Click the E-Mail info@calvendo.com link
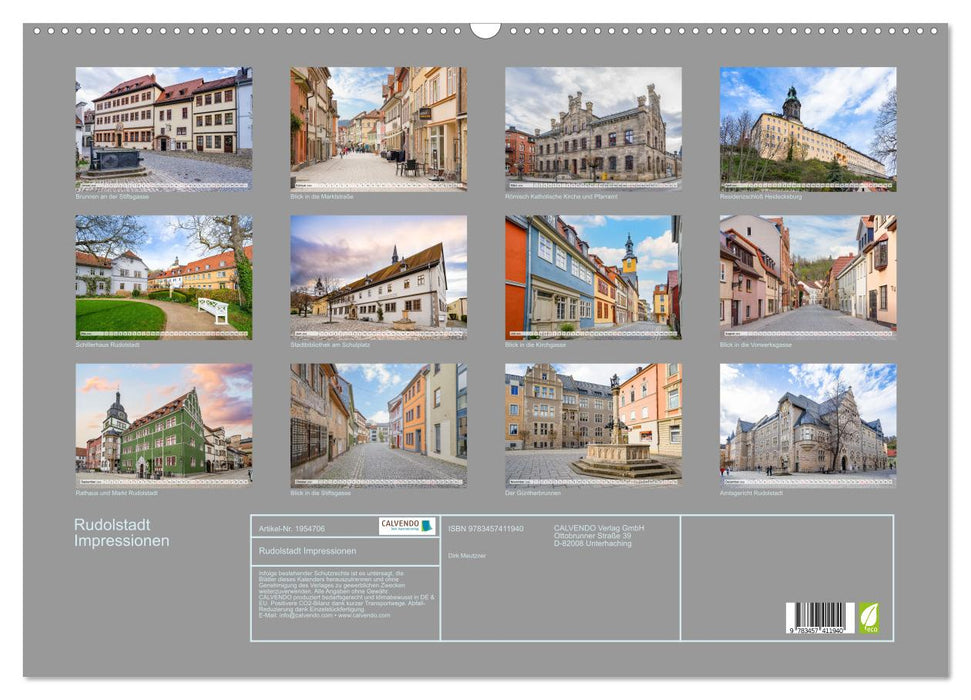This screenshot has width=971, height=700. [297, 616]
